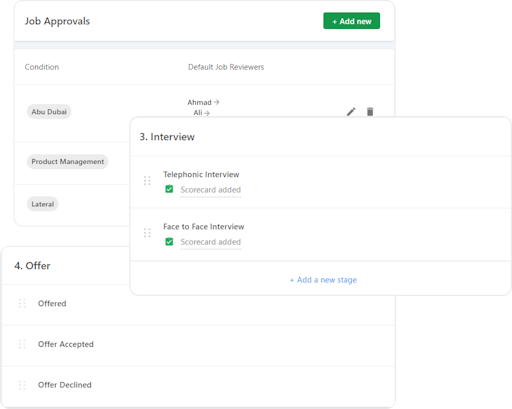Select the Product Management condition tag
The image size is (512, 409).
point(68,162)
